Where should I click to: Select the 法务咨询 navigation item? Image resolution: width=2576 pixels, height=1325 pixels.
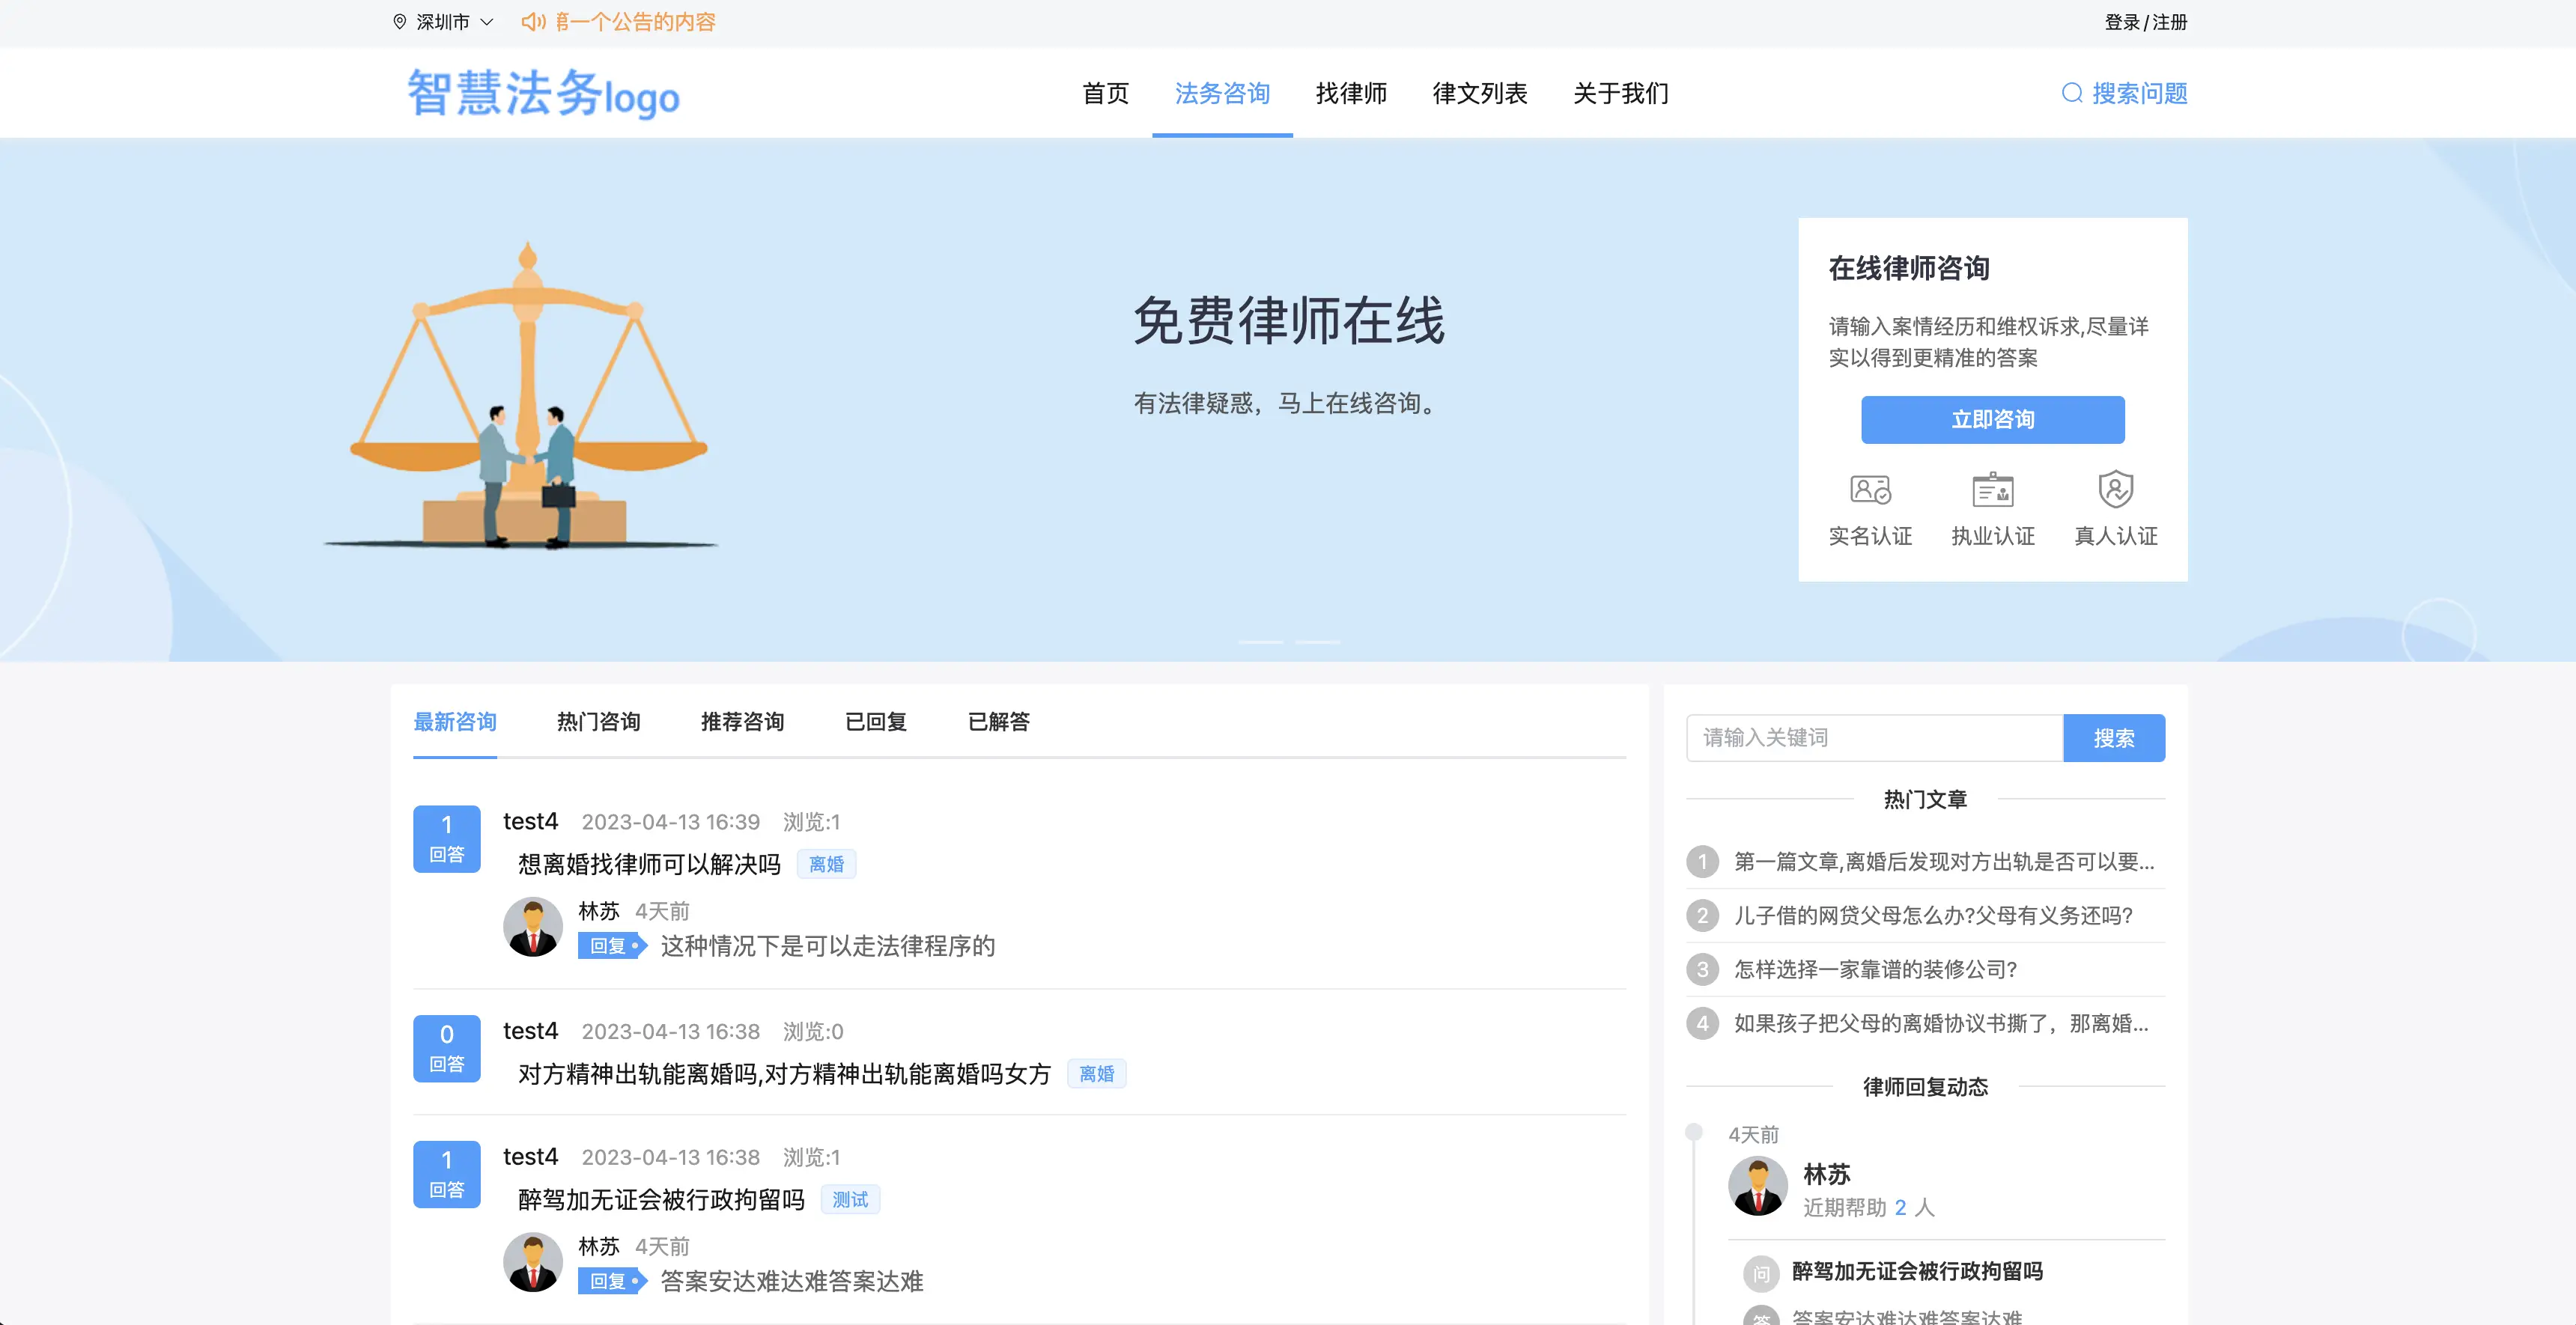(x=1222, y=93)
